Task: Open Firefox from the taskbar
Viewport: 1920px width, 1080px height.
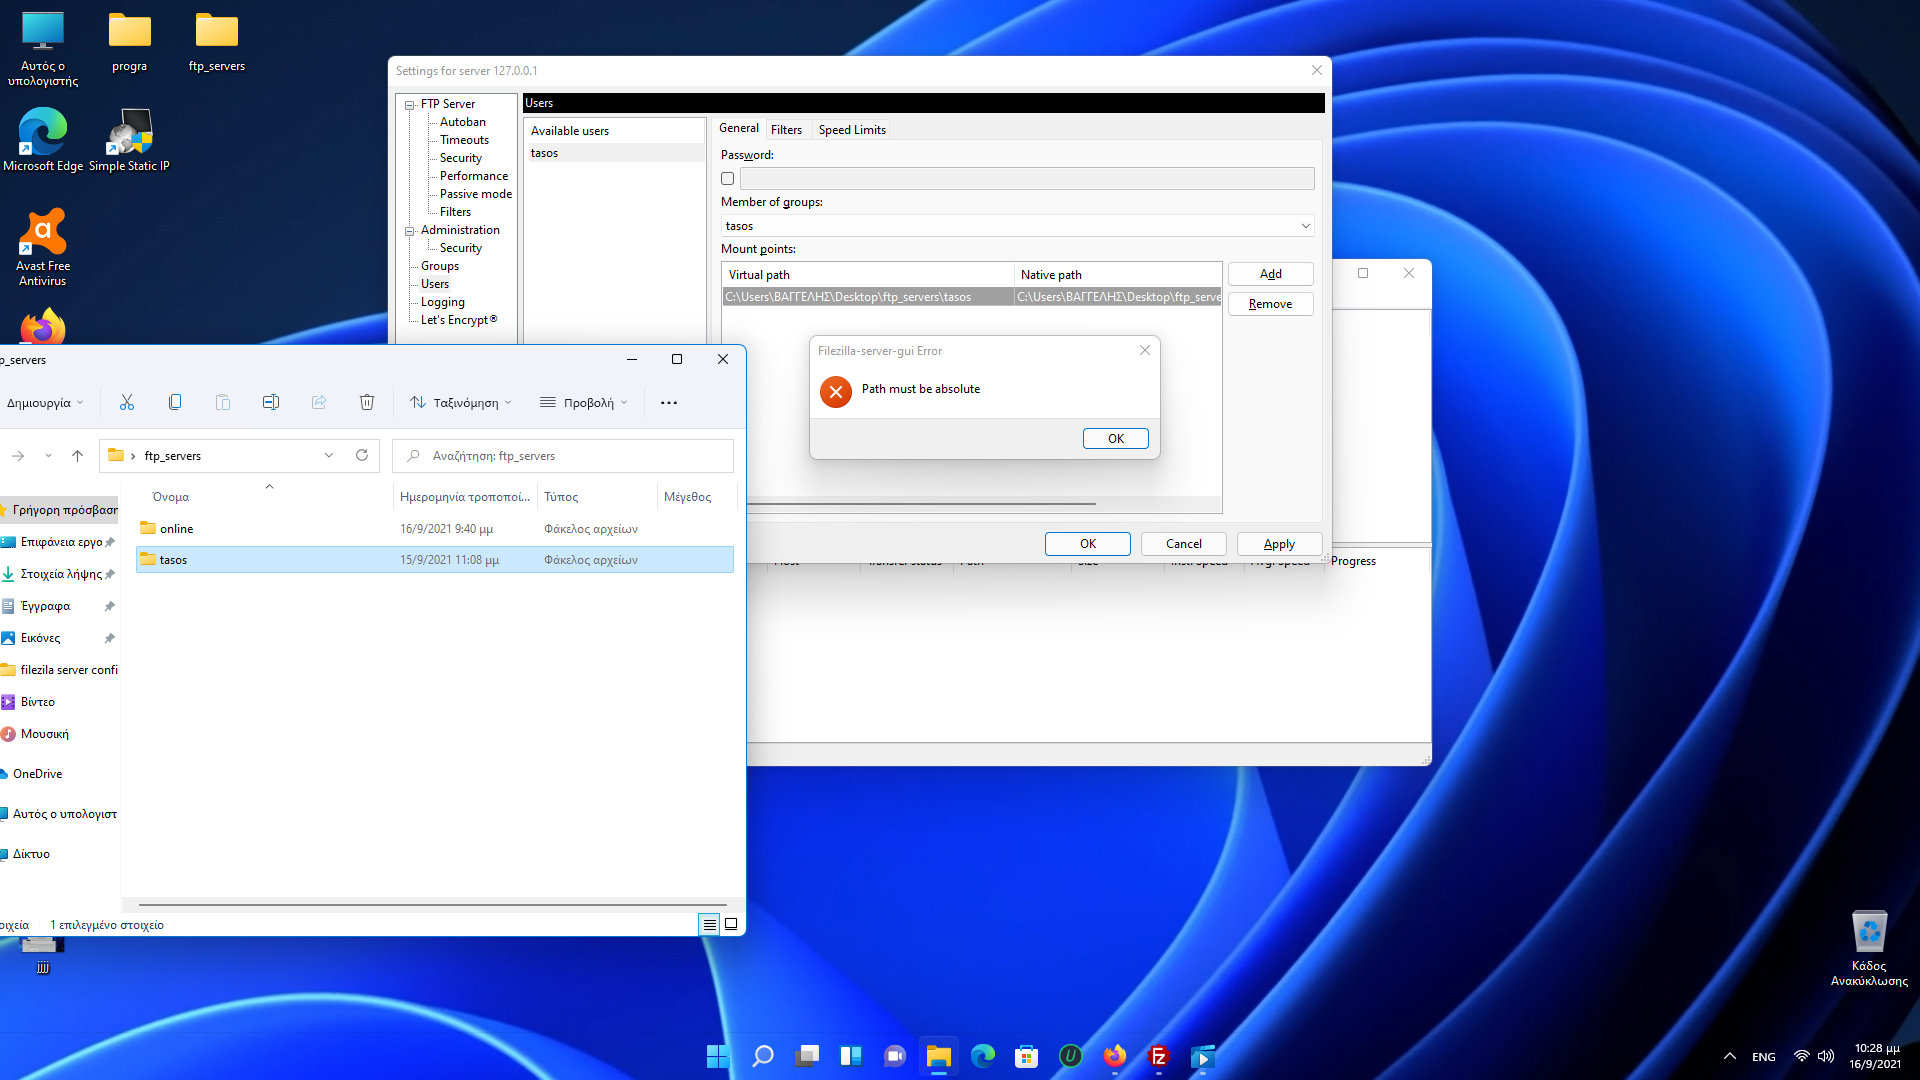Action: (x=1114, y=1056)
